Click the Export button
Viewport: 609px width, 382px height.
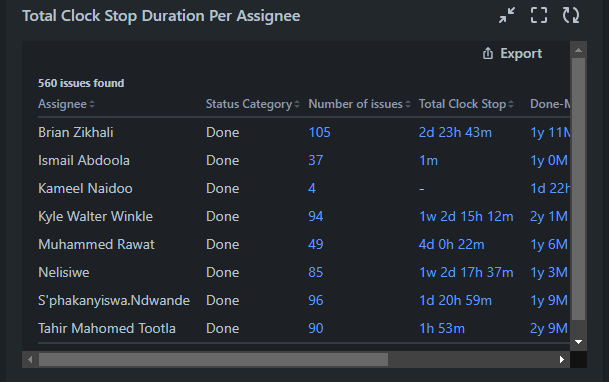pyautogui.click(x=512, y=53)
